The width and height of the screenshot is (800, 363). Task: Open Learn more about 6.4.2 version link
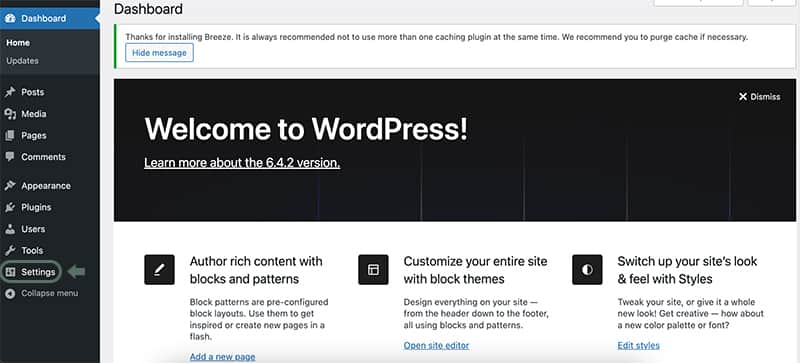point(242,163)
